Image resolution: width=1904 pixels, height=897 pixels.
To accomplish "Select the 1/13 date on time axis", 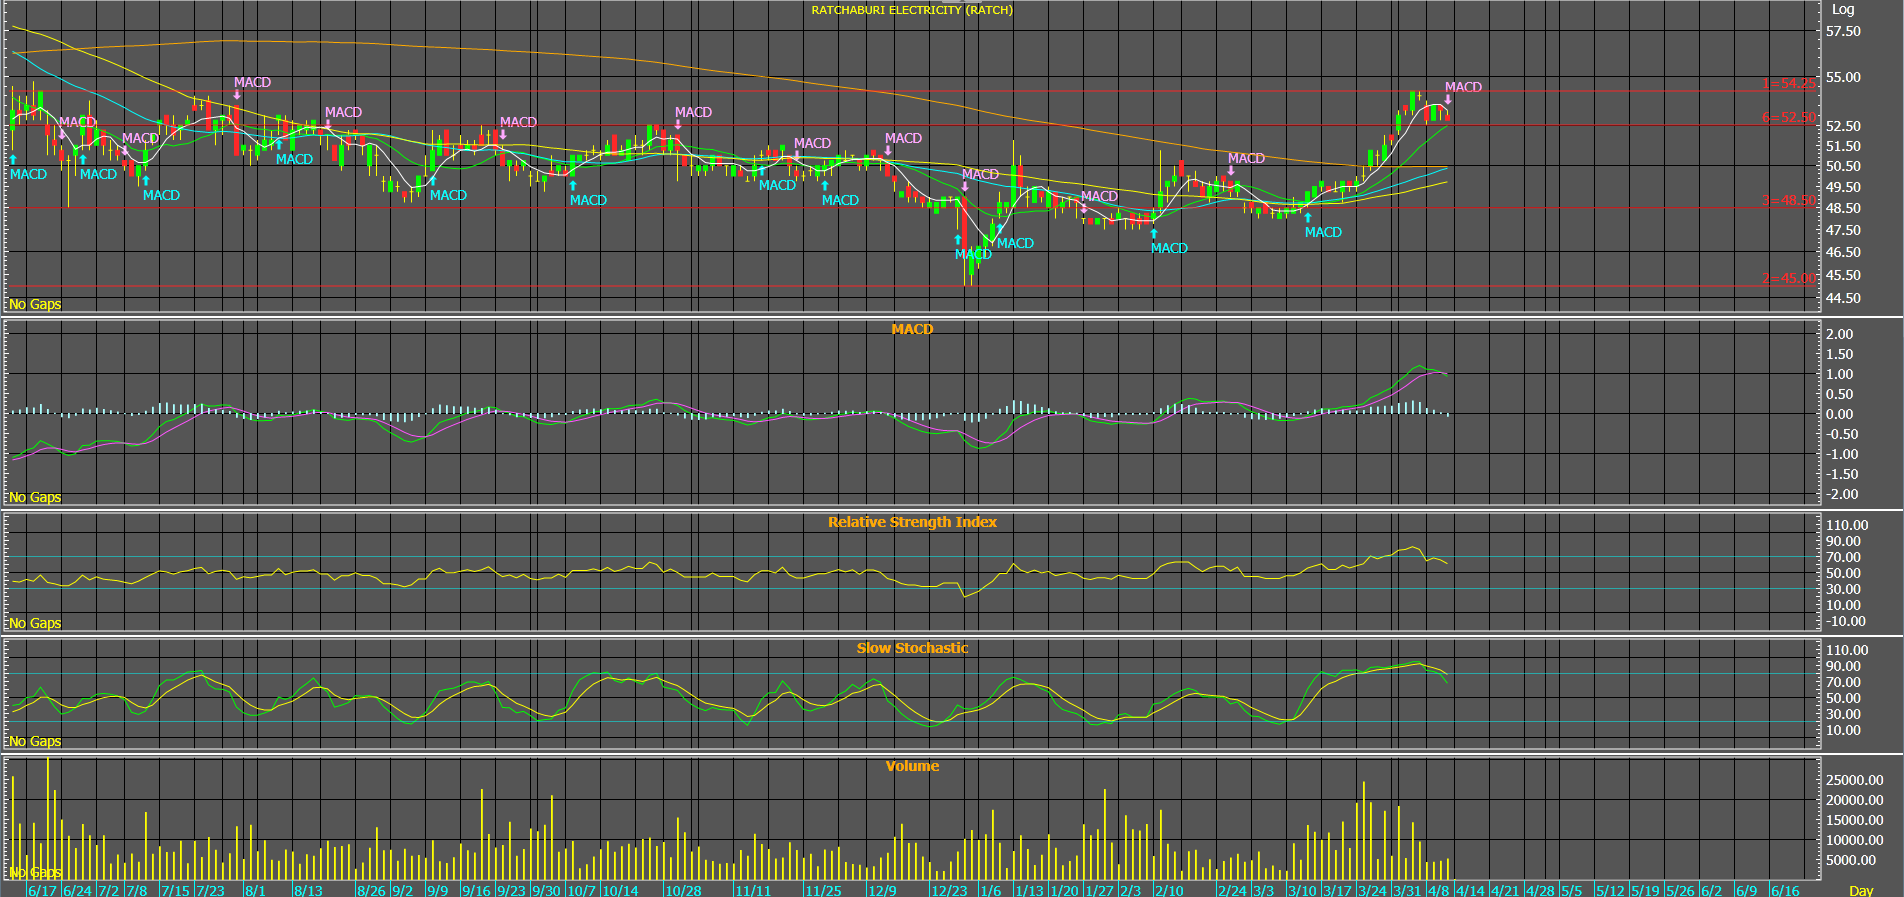I will click(x=1029, y=890).
